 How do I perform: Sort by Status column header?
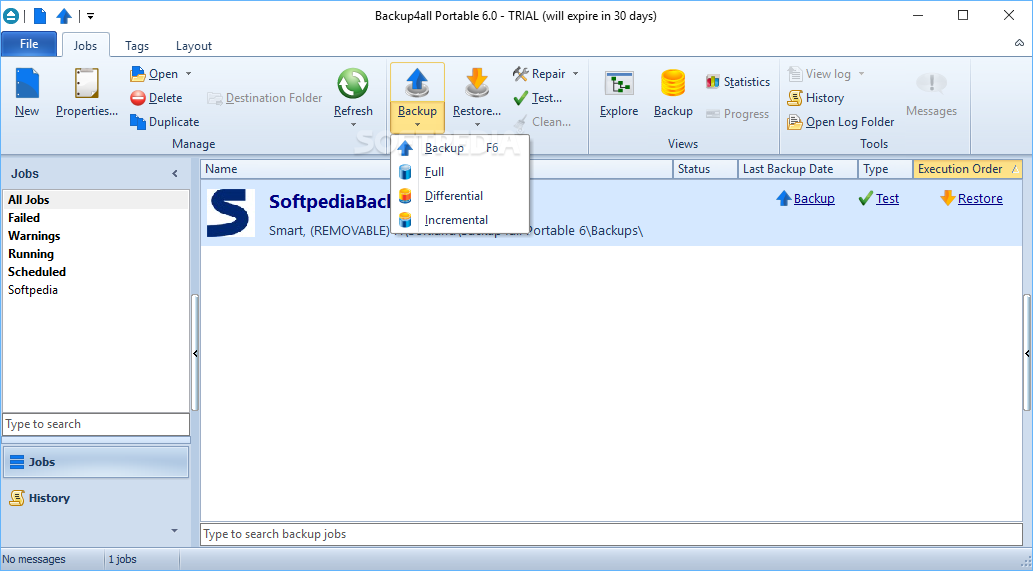(705, 169)
